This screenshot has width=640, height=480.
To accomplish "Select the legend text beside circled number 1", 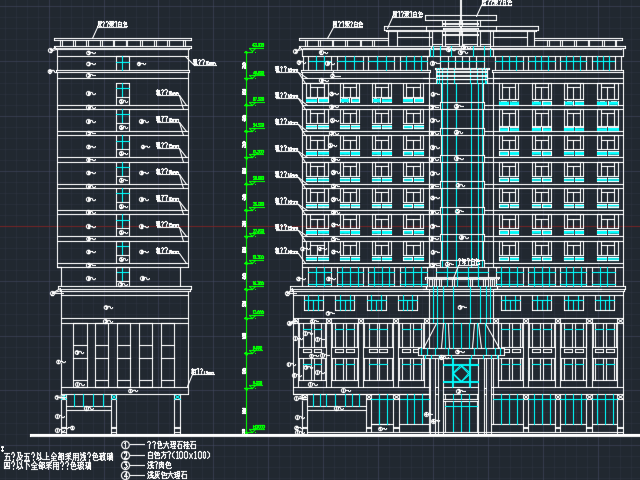I will pyautogui.click(x=171, y=445).
